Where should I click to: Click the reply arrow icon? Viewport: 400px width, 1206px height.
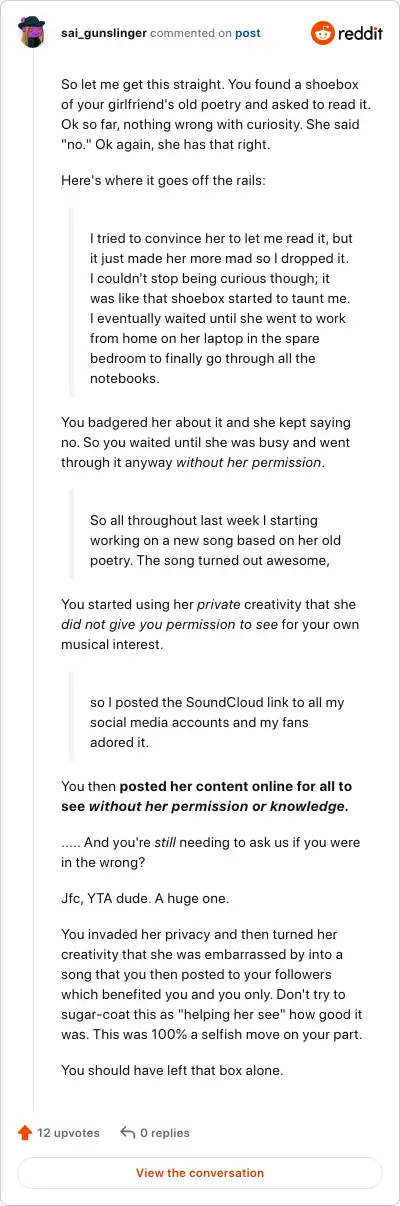(x=127, y=1133)
